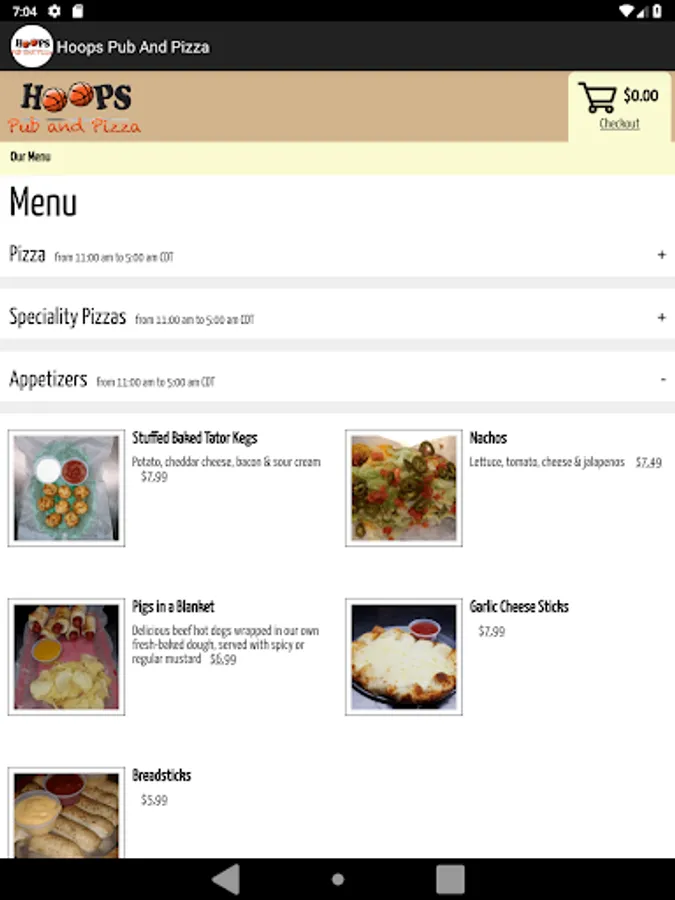
Task: Tap the Garlic Cheese Sticks photo
Action: (404, 657)
